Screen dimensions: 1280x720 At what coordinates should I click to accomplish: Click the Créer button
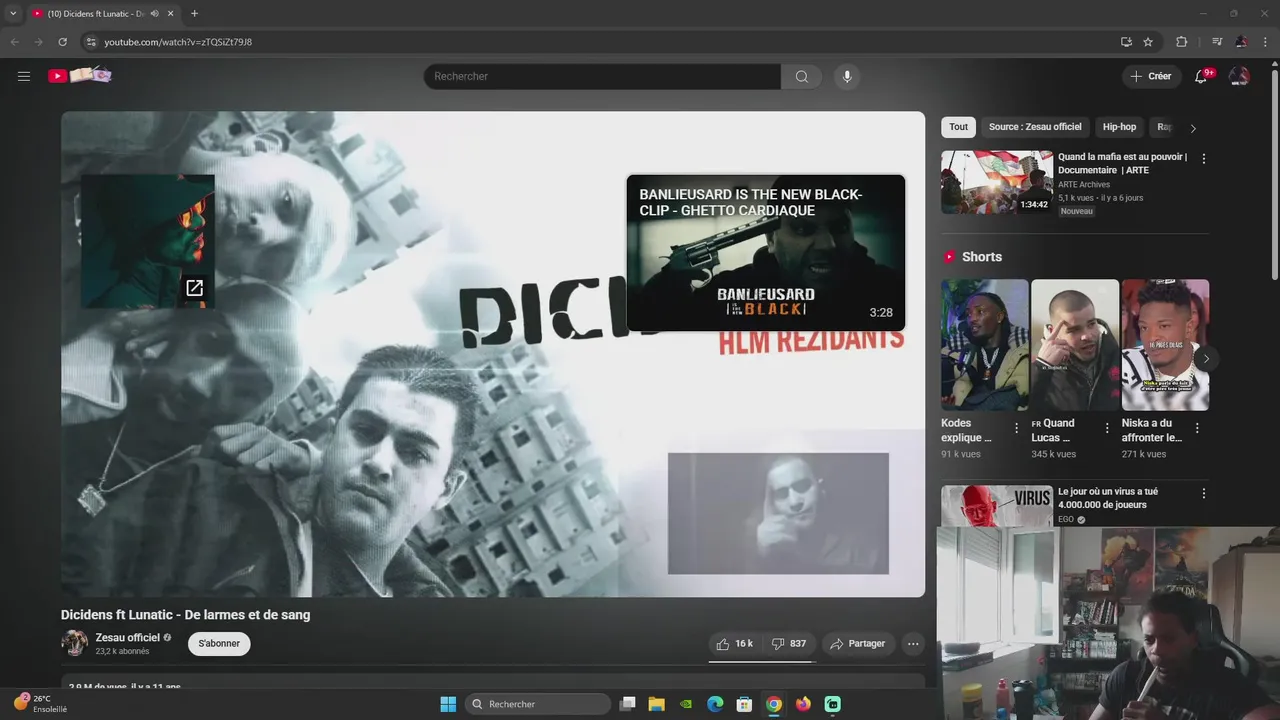click(x=1151, y=76)
